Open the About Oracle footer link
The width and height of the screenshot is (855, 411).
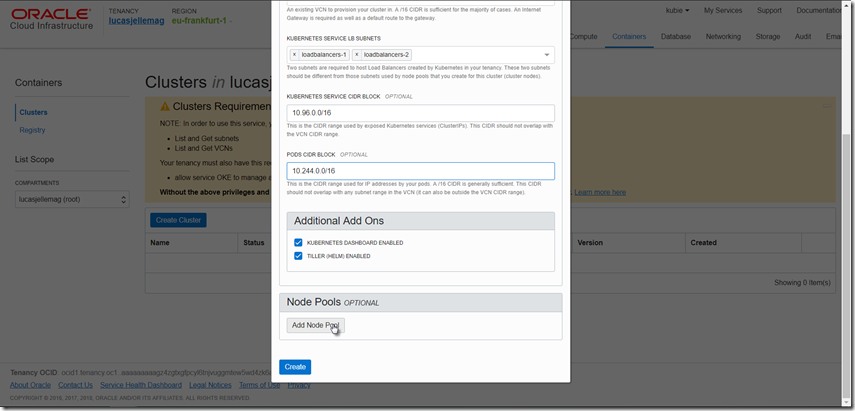point(31,385)
